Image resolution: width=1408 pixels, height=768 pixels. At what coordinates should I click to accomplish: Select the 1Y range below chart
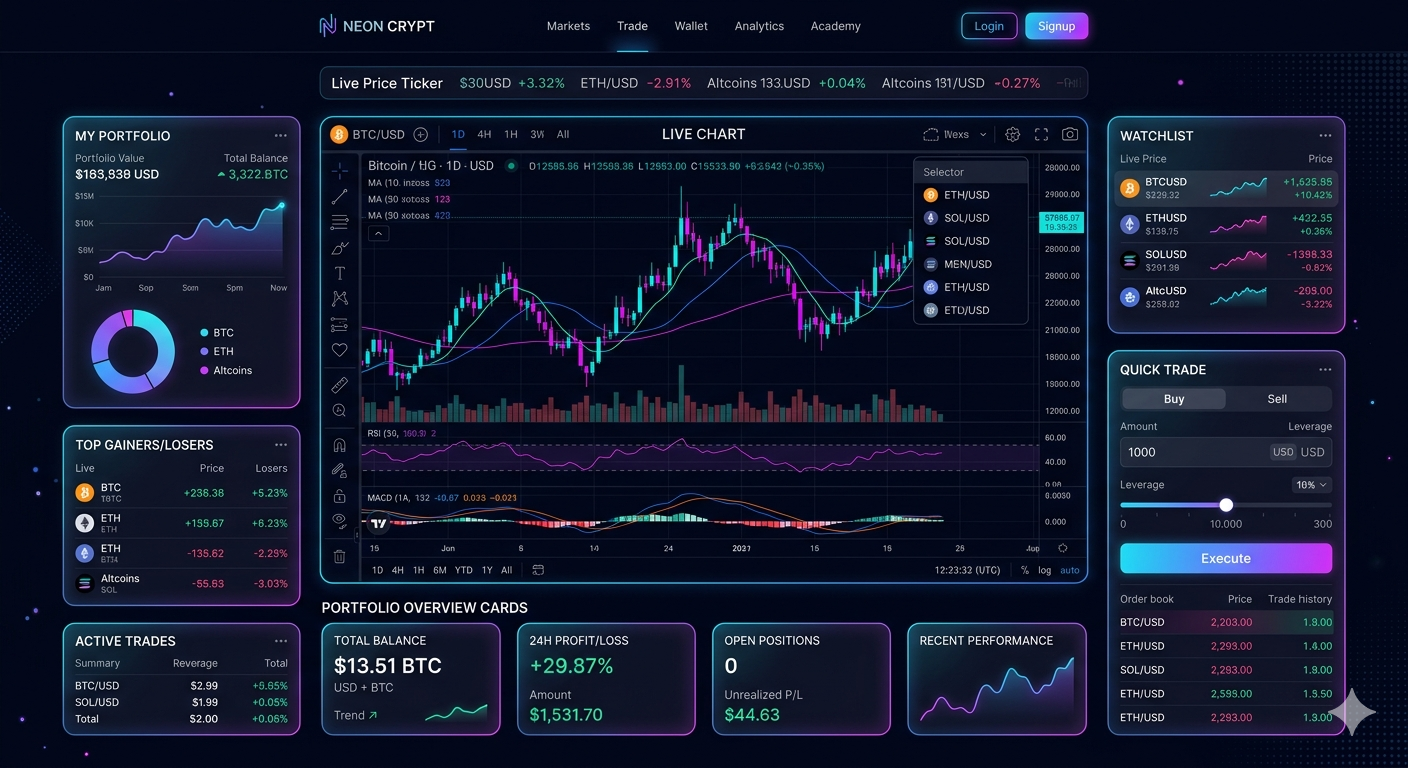(487, 570)
